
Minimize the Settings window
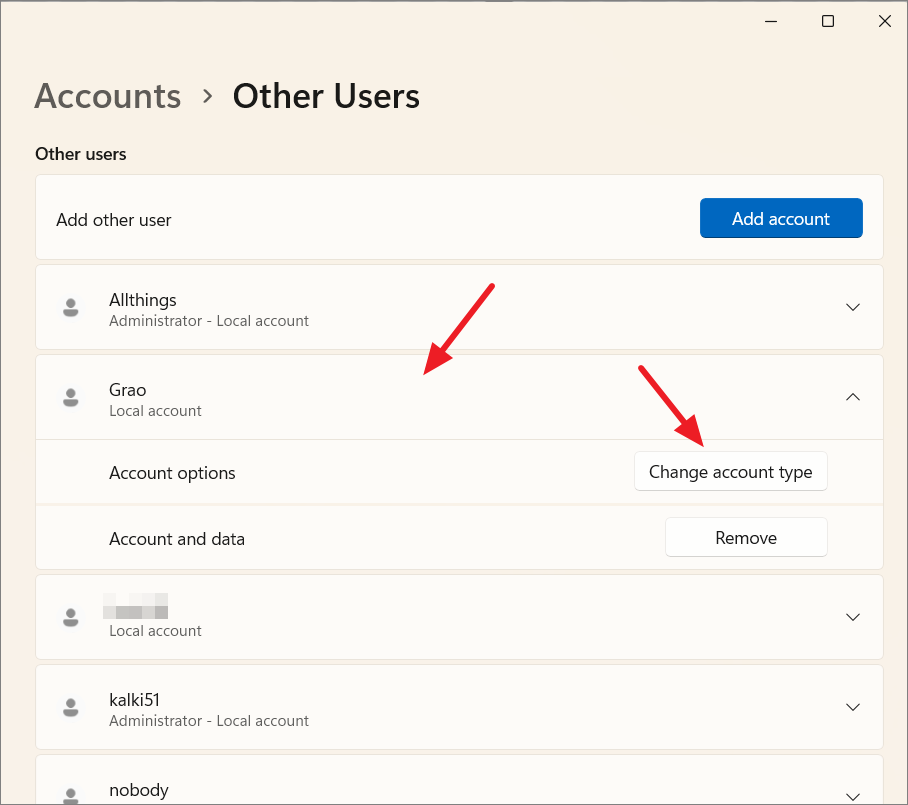tap(771, 21)
